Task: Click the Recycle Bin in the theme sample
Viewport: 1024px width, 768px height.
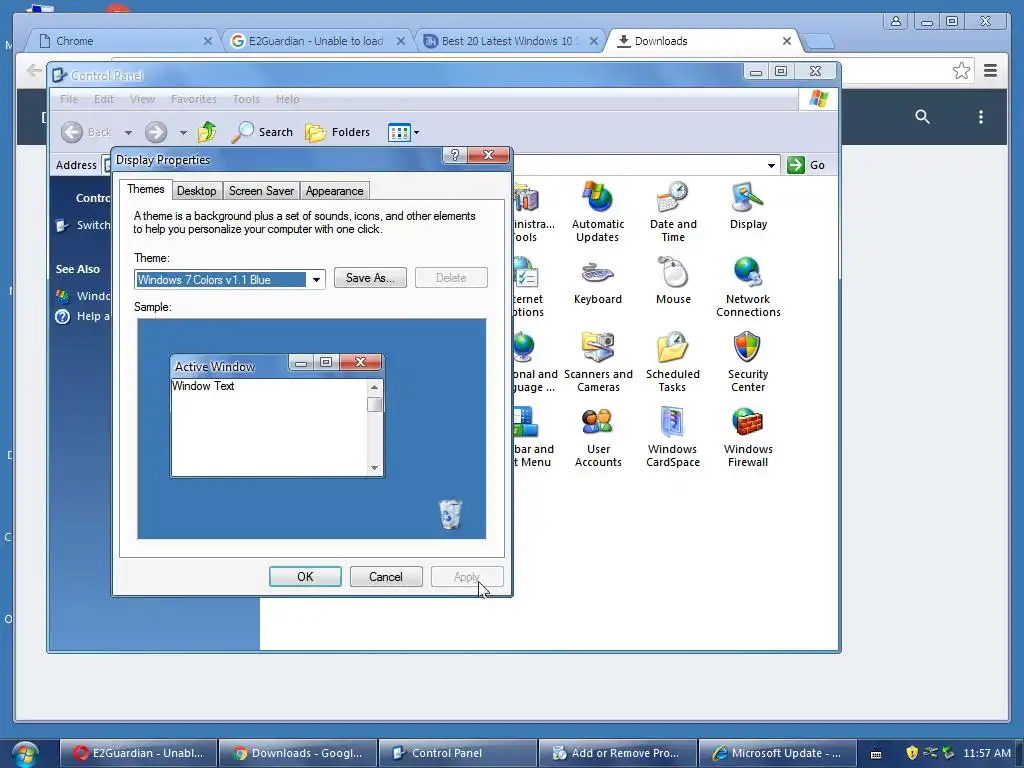Action: (x=450, y=514)
